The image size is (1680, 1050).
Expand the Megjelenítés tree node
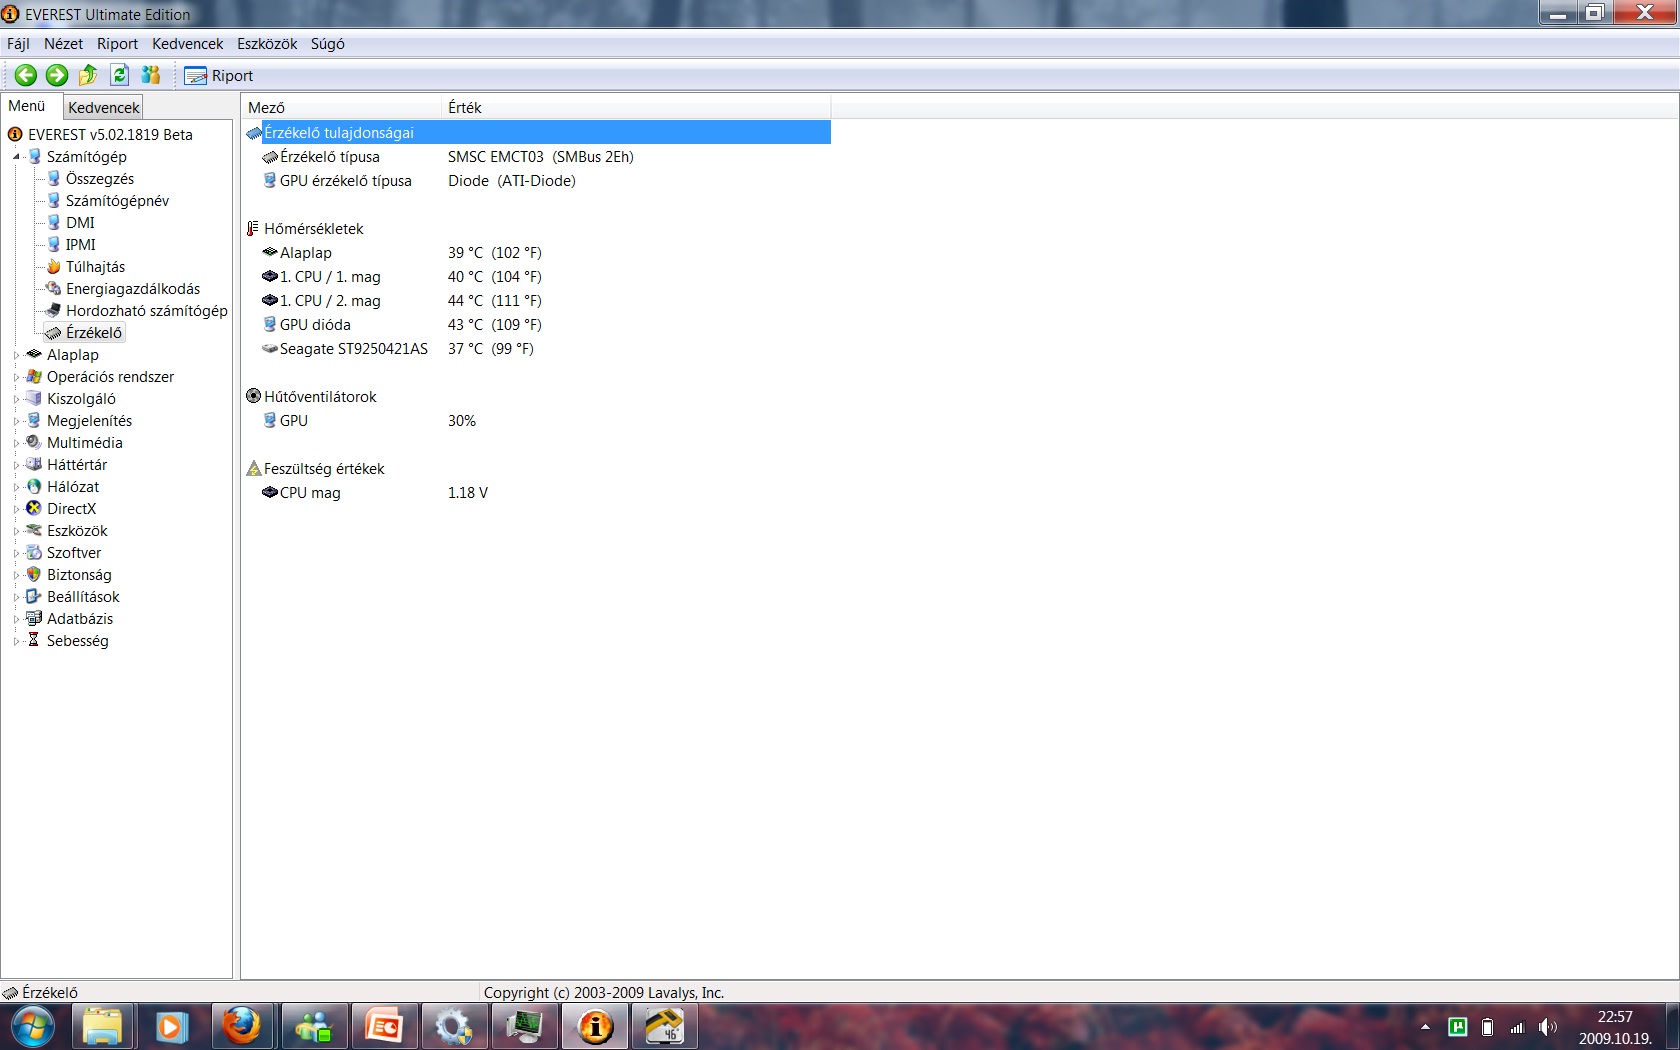point(16,421)
